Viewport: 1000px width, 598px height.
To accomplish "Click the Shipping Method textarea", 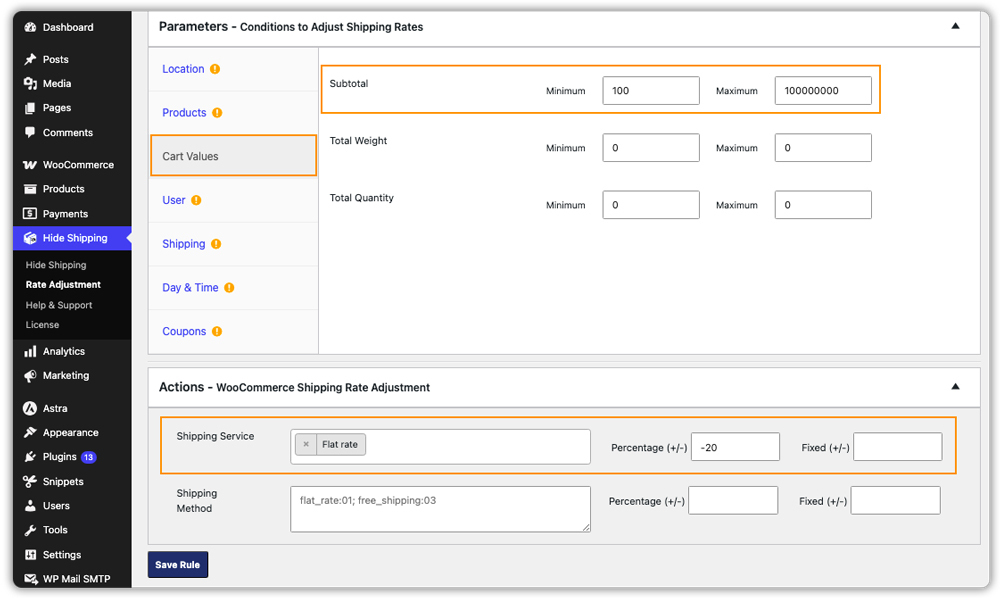I will 440,509.
